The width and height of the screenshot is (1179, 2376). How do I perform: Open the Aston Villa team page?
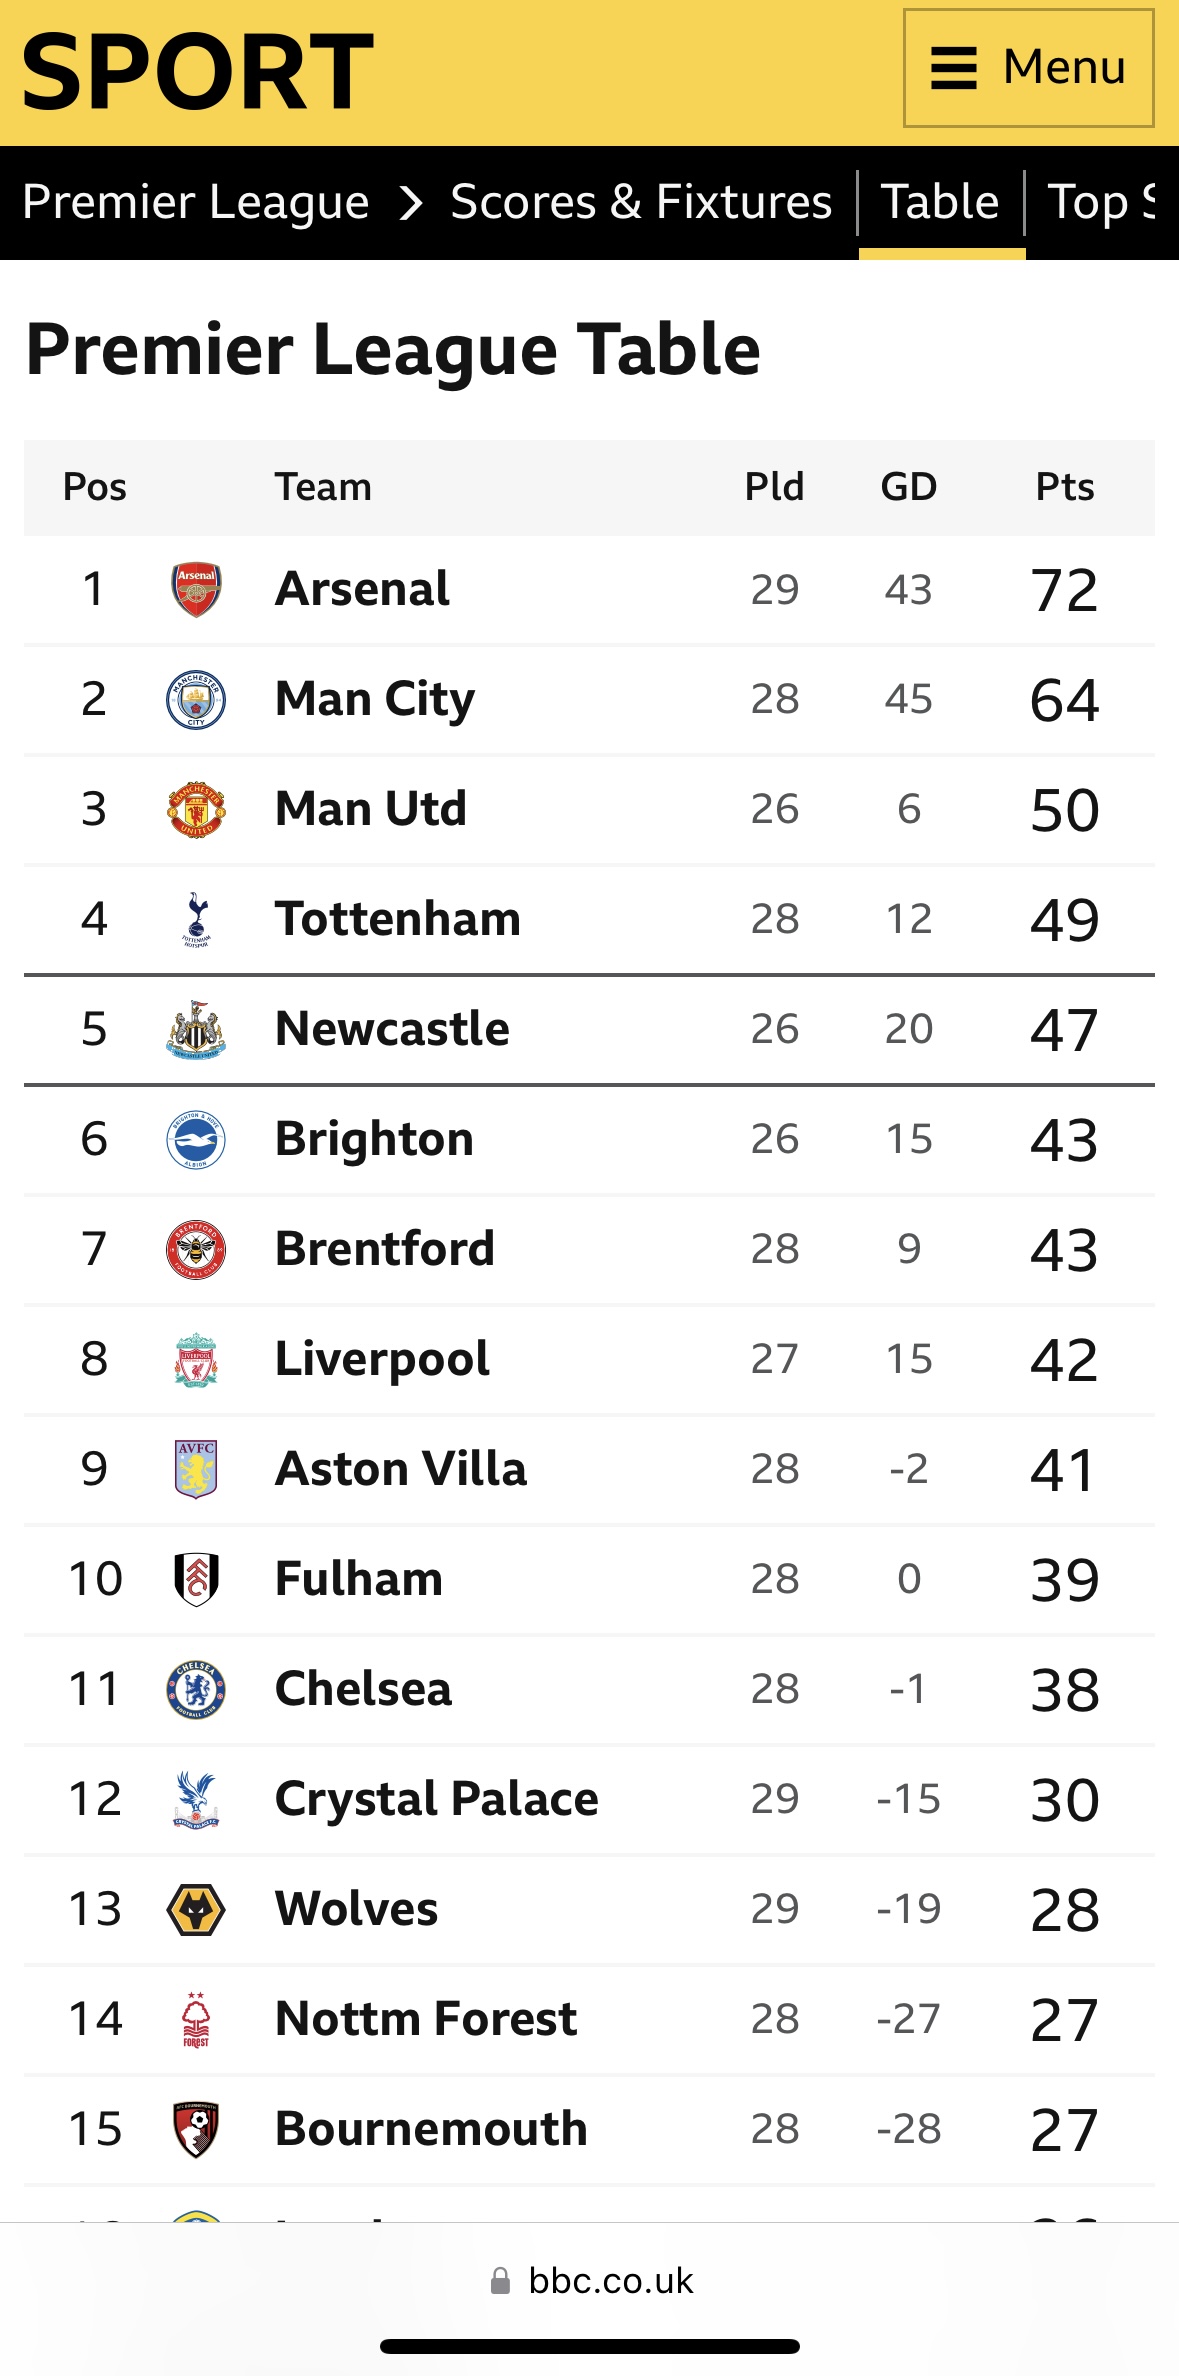pos(401,1469)
